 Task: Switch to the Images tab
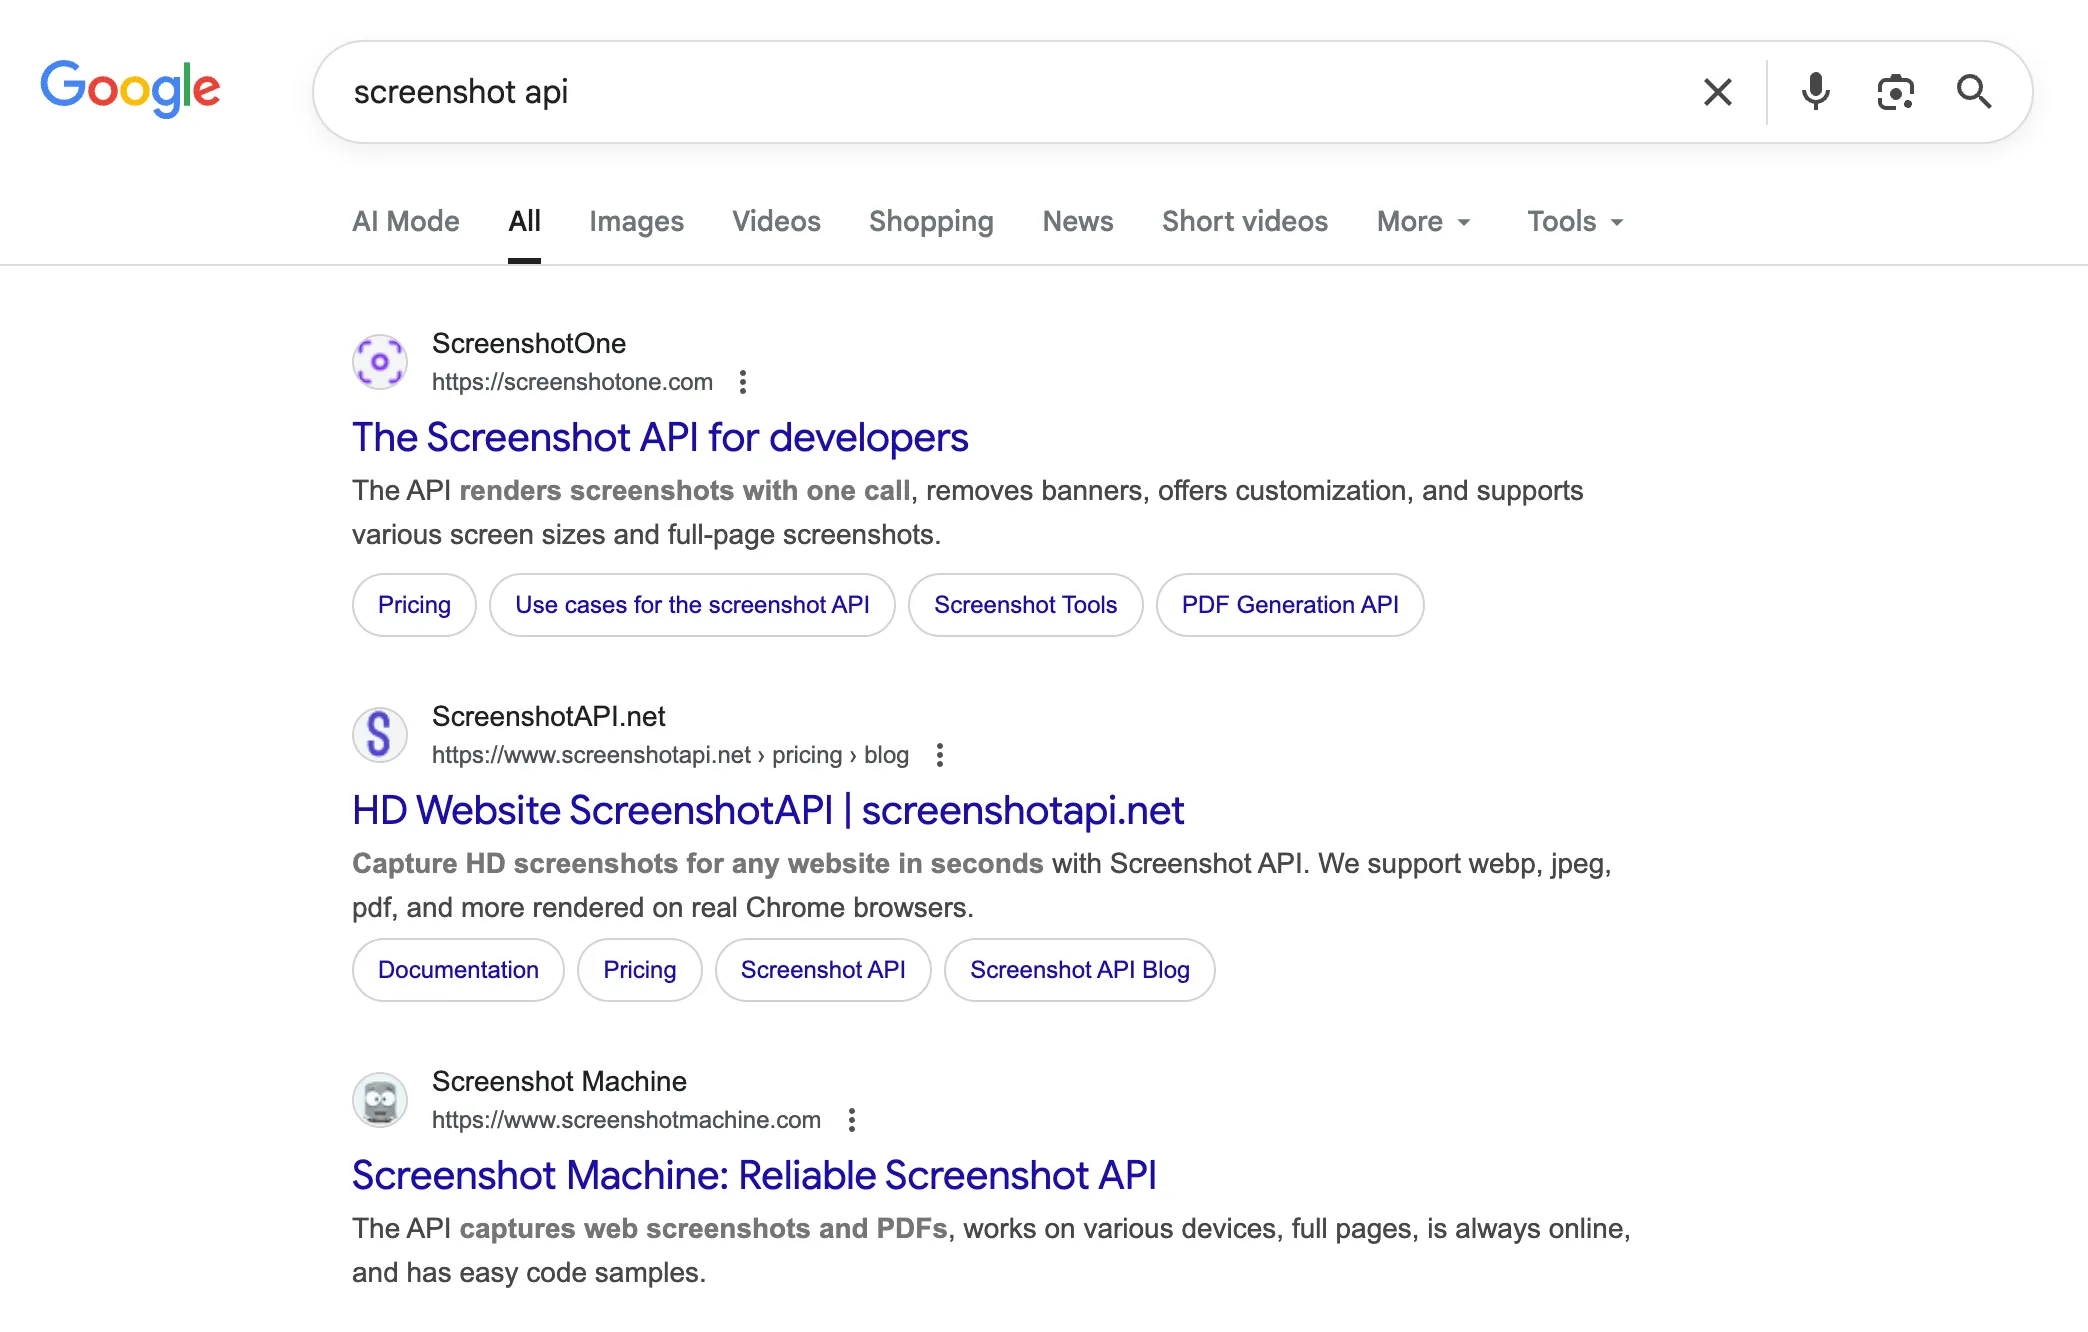tap(636, 221)
